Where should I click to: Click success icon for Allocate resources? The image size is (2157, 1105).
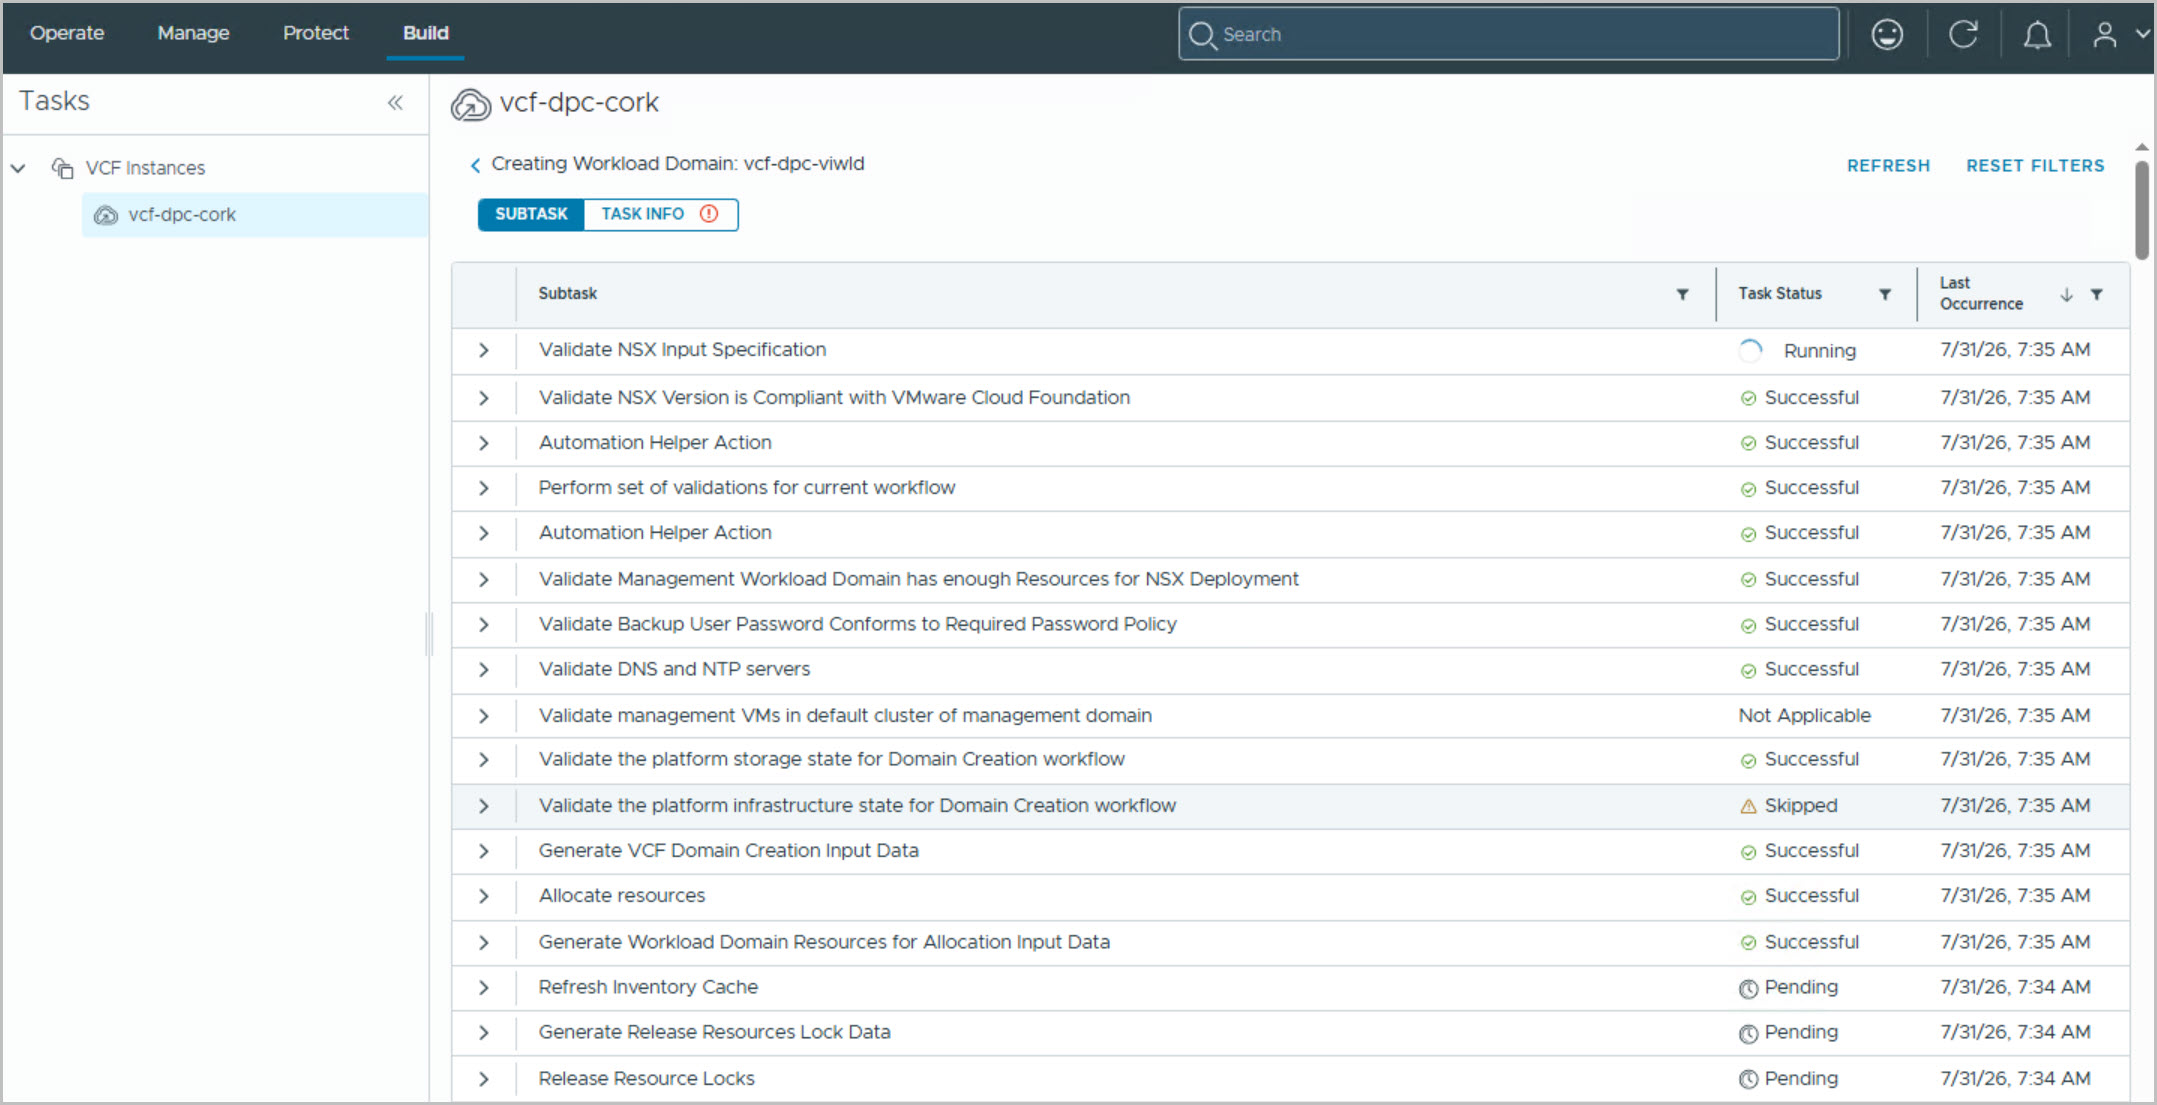(x=1748, y=897)
